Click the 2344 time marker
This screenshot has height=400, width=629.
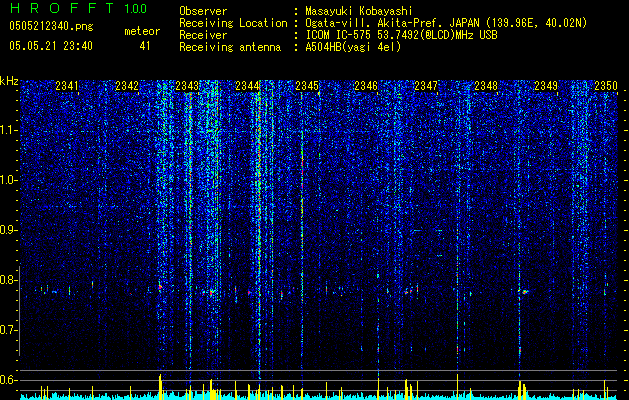(247, 85)
